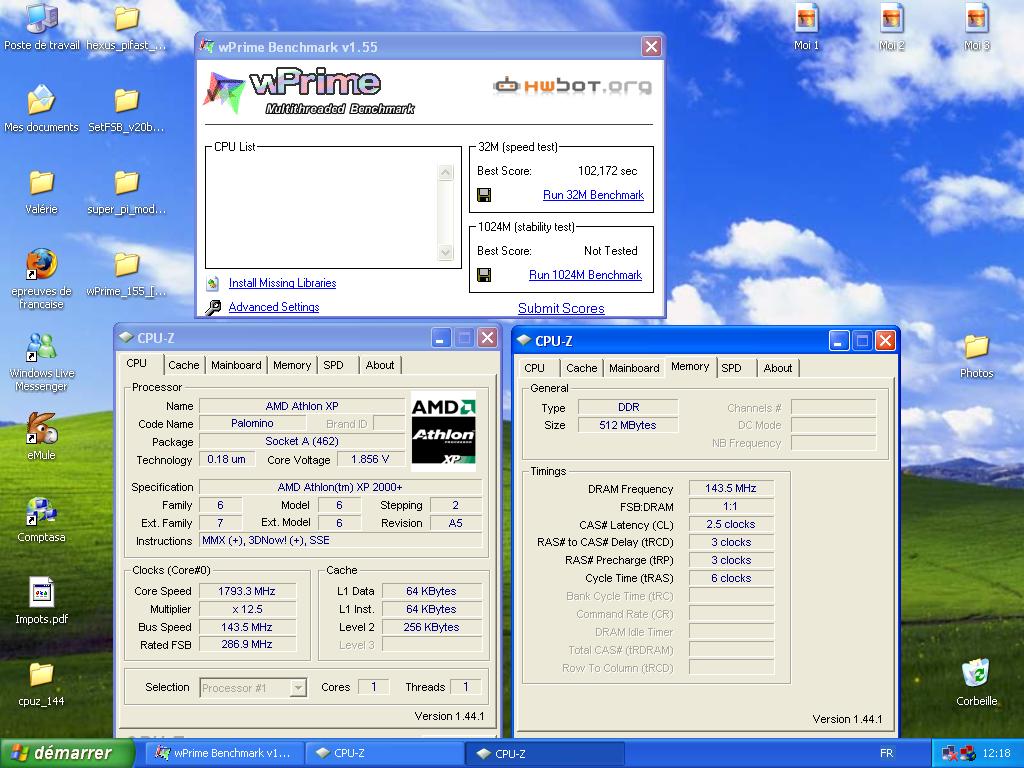Click the CAS# Latency 2.5 clocks value

(x=731, y=524)
